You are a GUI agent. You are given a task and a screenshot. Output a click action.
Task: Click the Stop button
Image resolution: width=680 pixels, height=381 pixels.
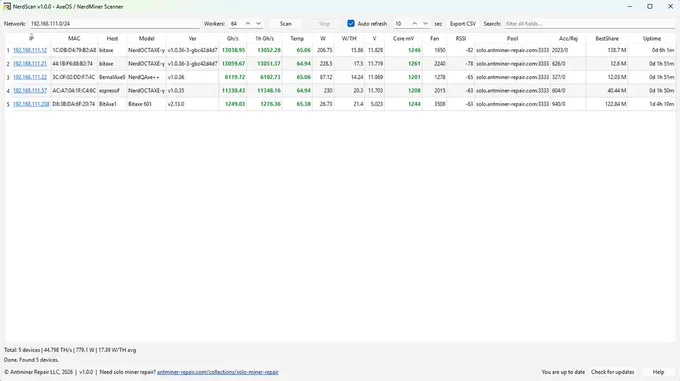pyautogui.click(x=324, y=24)
